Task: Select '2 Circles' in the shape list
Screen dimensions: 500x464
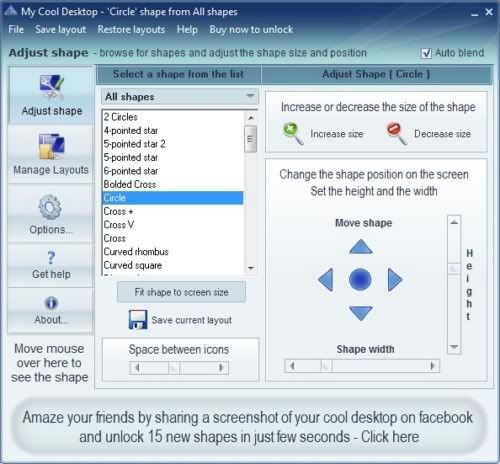Action: coord(173,117)
